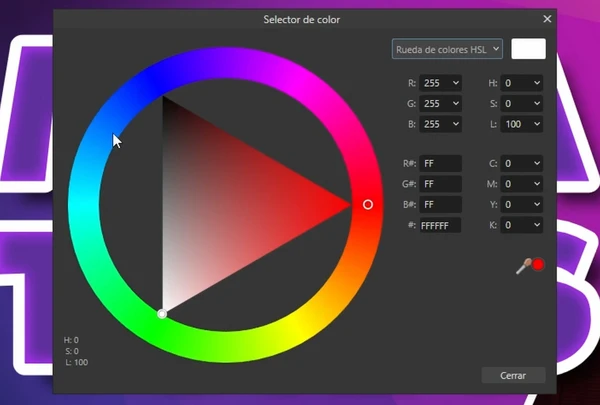Expand the H value dropdown arrow
Viewport: 600px width, 405px height.
coord(537,83)
